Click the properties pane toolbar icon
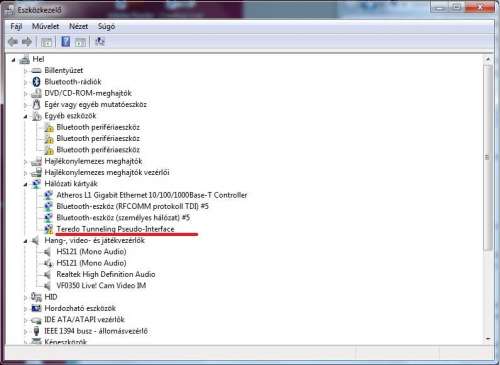The width and height of the screenshot is (500, 365). 80,42
